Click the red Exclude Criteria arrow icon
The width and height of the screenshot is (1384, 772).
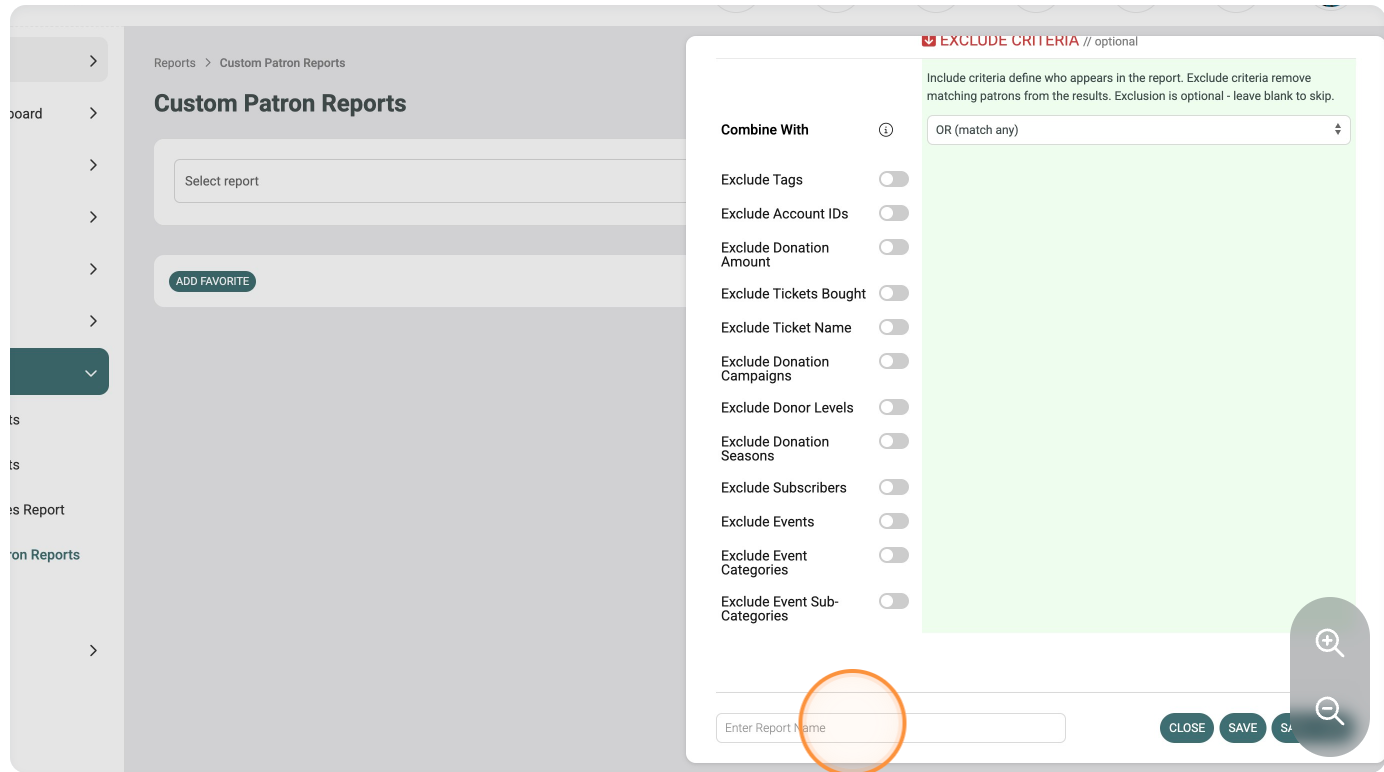928,41
